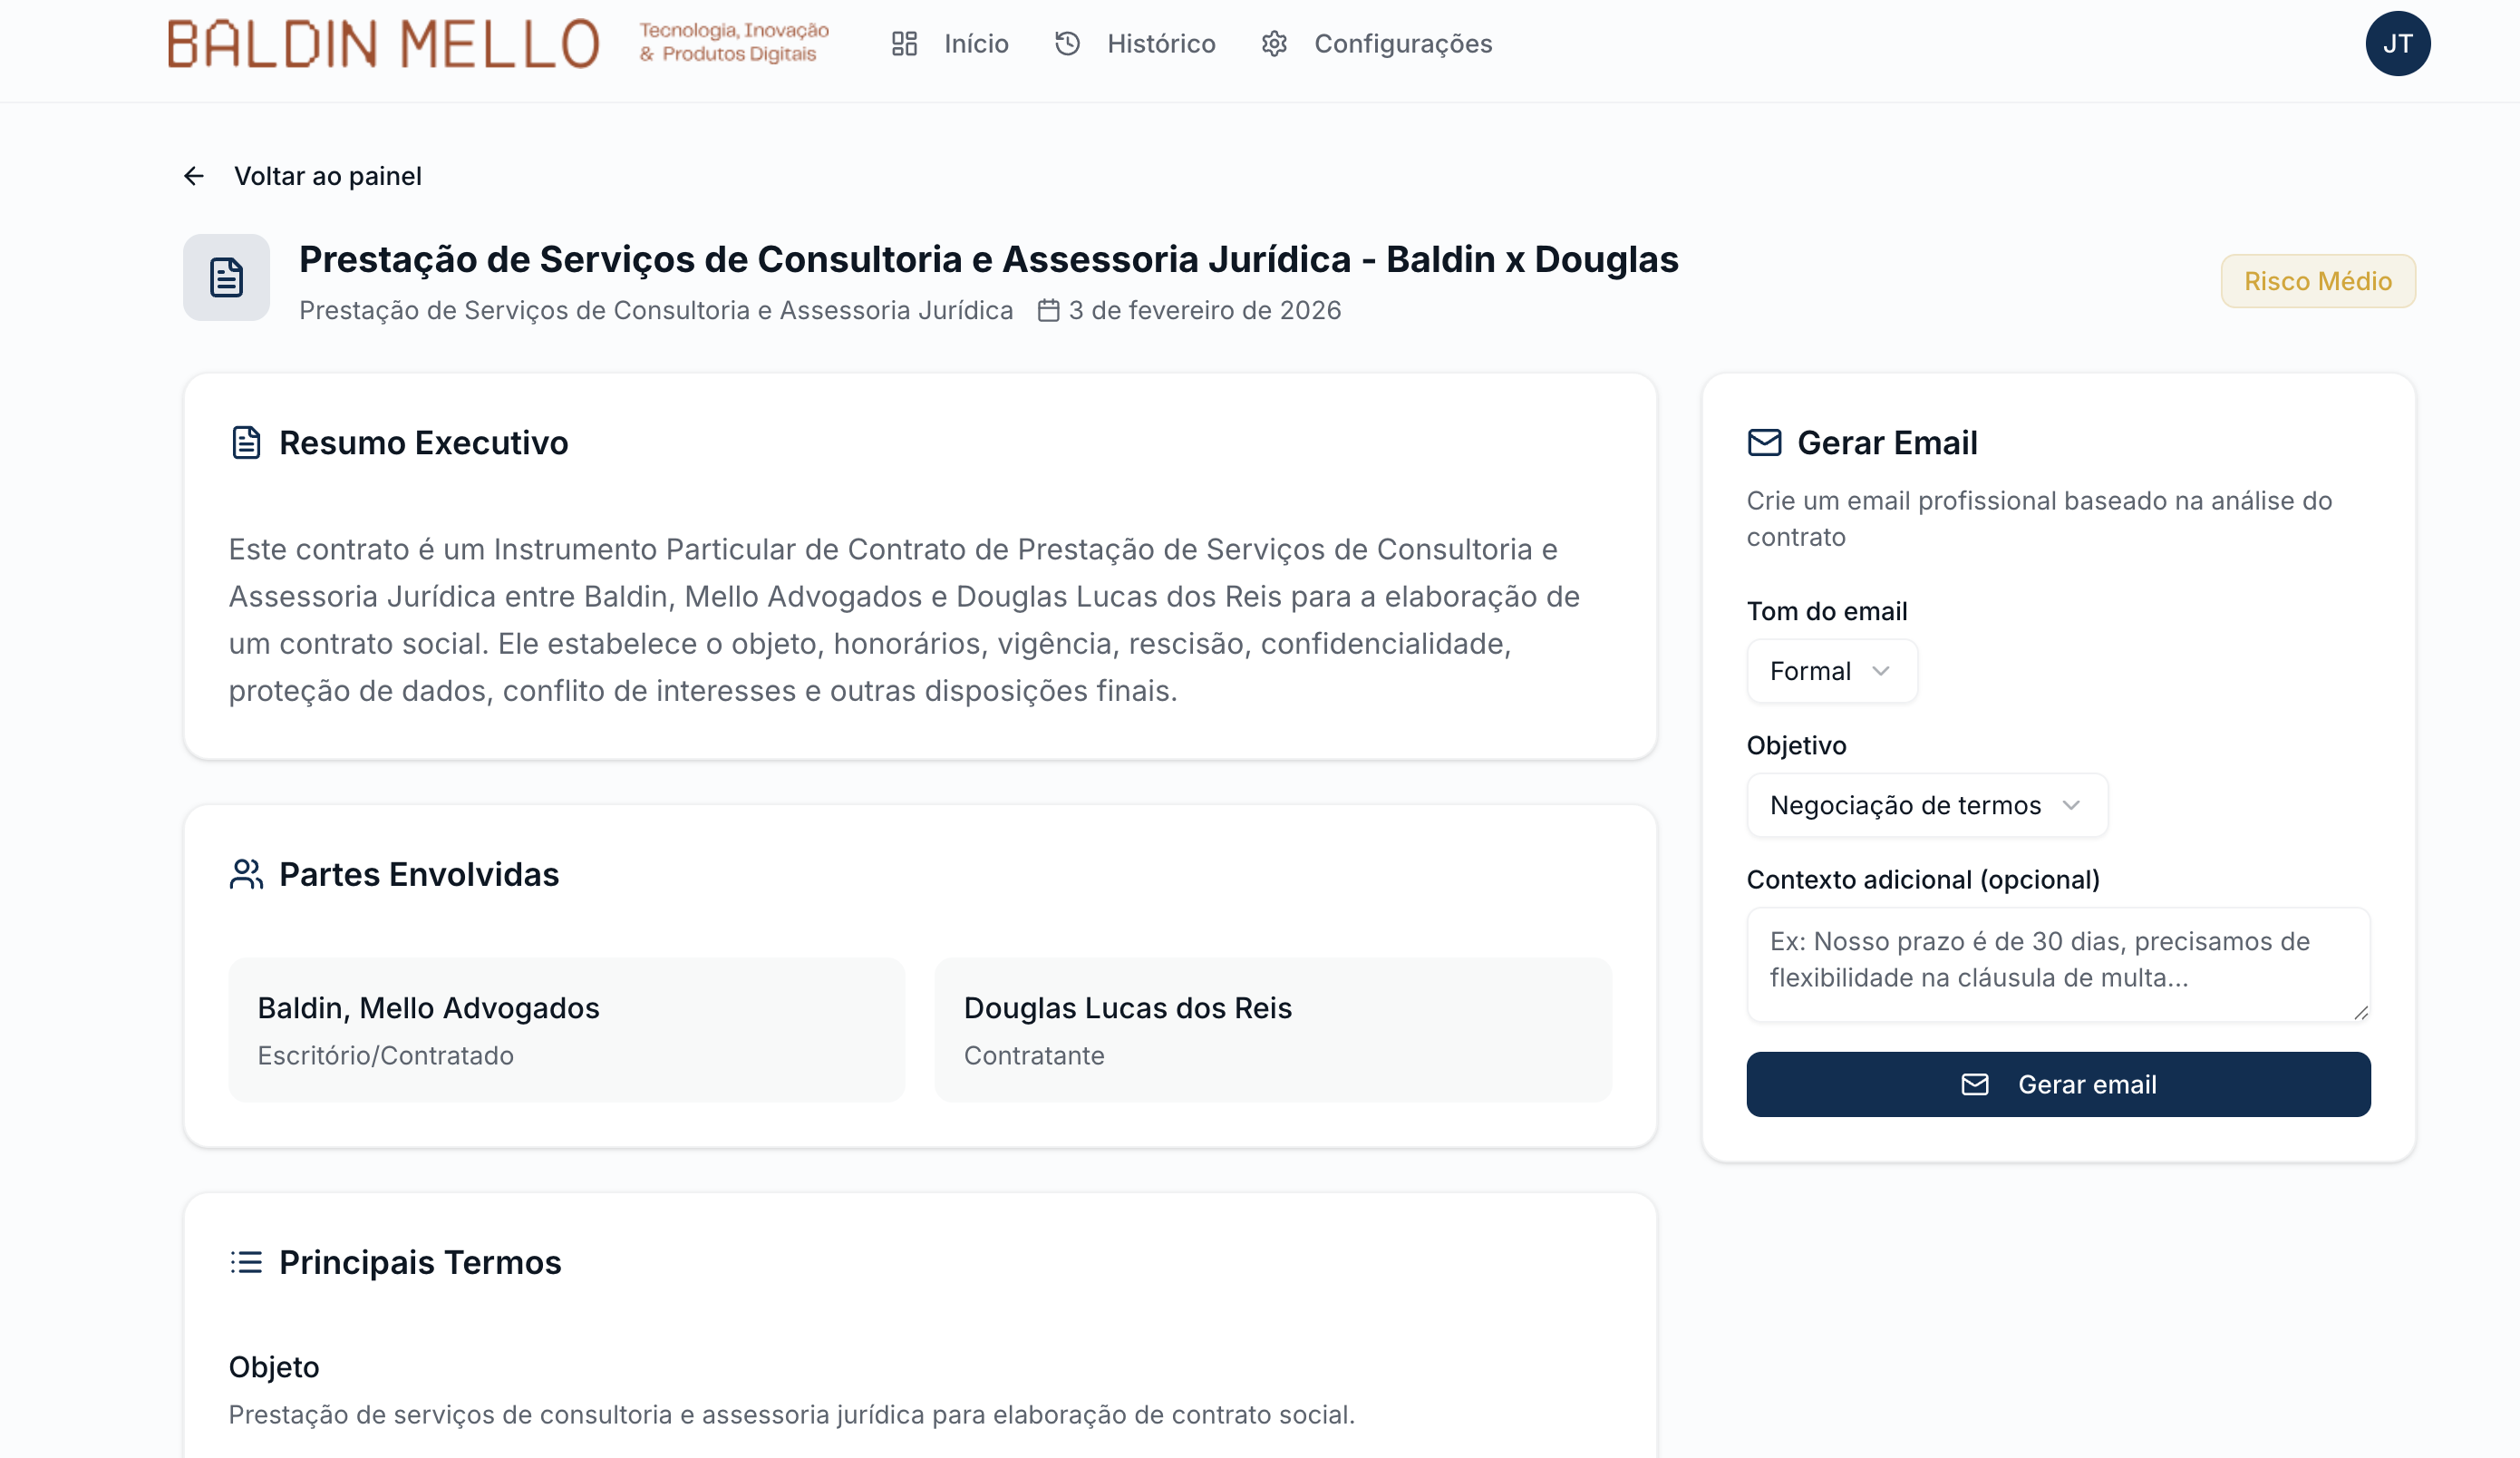Select the Baldin, Mello Advogados party card
2520x1458 pixels.
tap(566, 1030)
